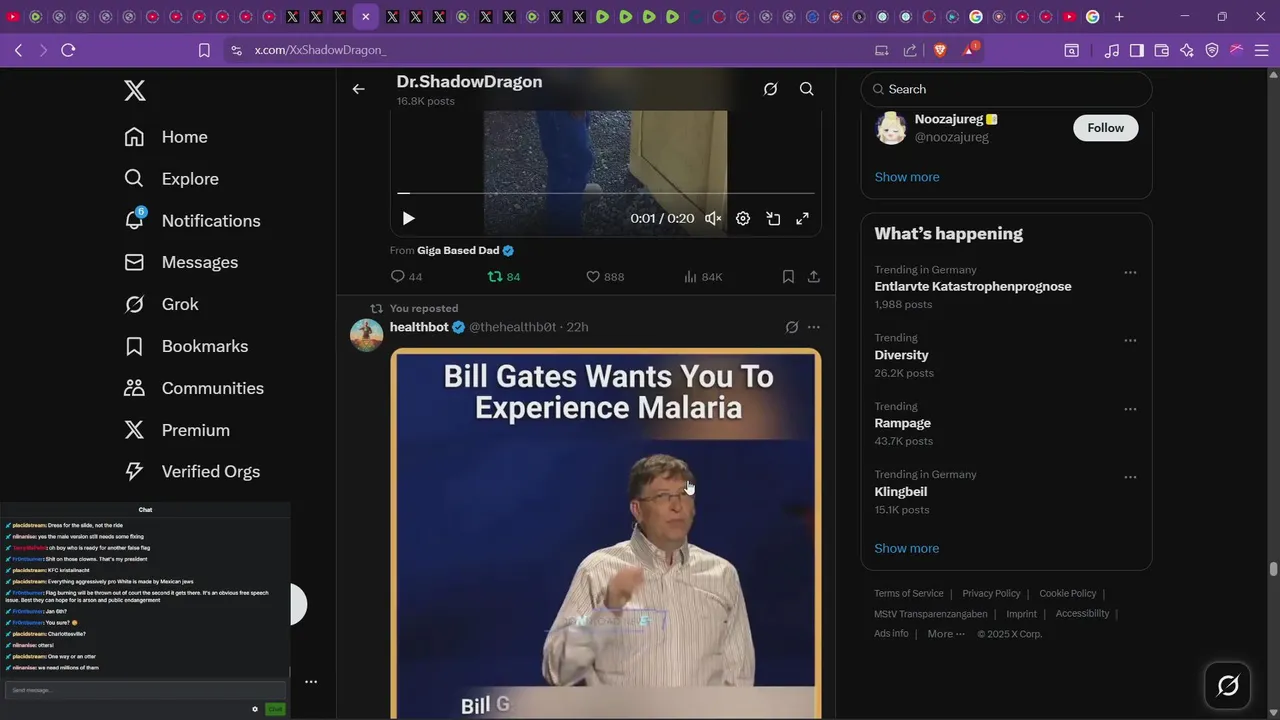View analytics showing 84K views
Screen dimensions: 1280x720
coord(703,276)
